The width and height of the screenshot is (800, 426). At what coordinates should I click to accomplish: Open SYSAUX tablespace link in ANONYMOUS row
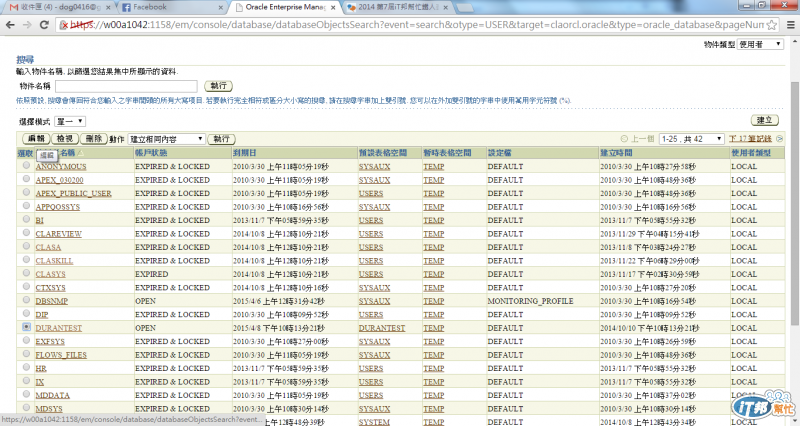pos(374,167)
